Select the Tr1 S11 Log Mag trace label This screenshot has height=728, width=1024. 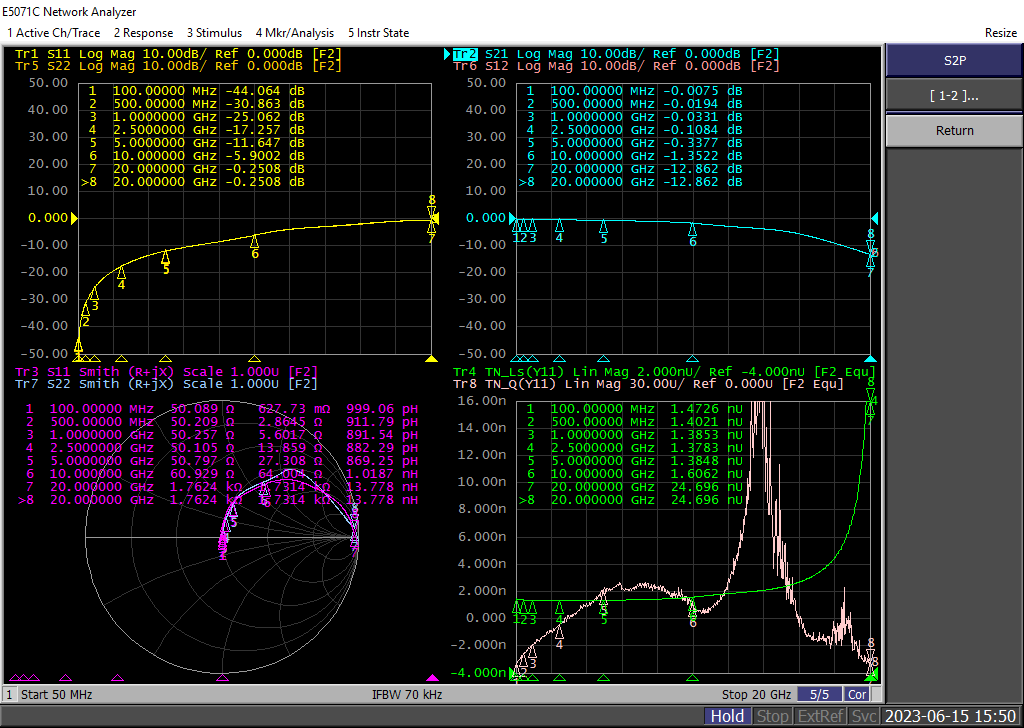click(x=178, y=54)
